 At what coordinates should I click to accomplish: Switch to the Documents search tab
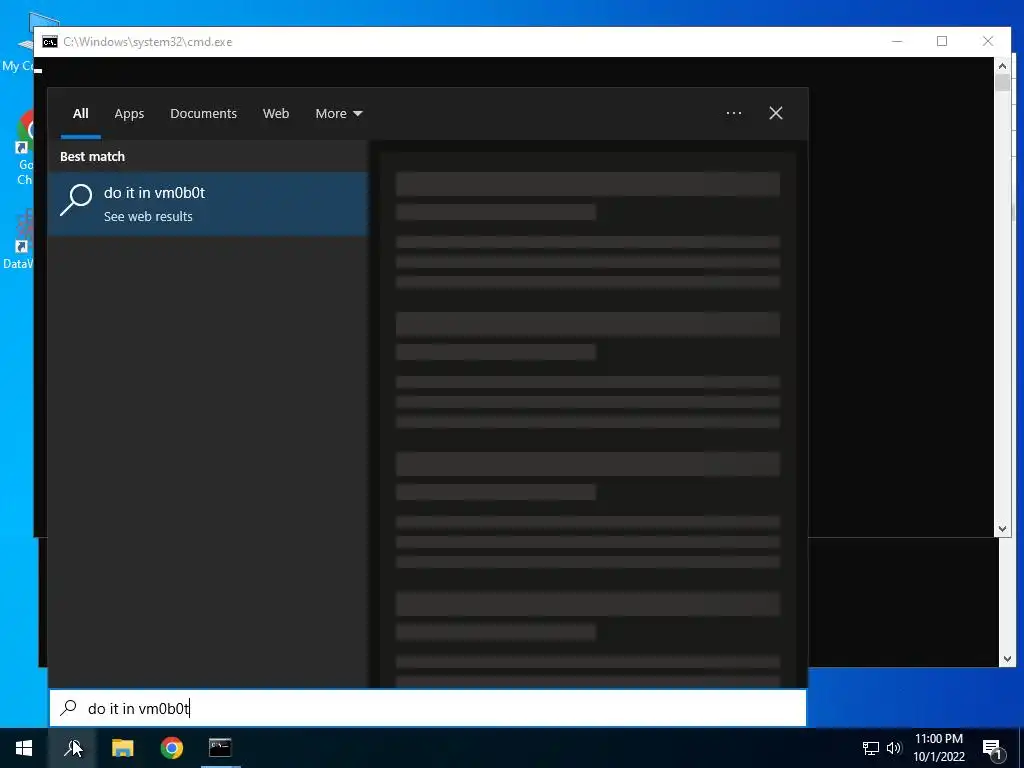tap(203, 114)
